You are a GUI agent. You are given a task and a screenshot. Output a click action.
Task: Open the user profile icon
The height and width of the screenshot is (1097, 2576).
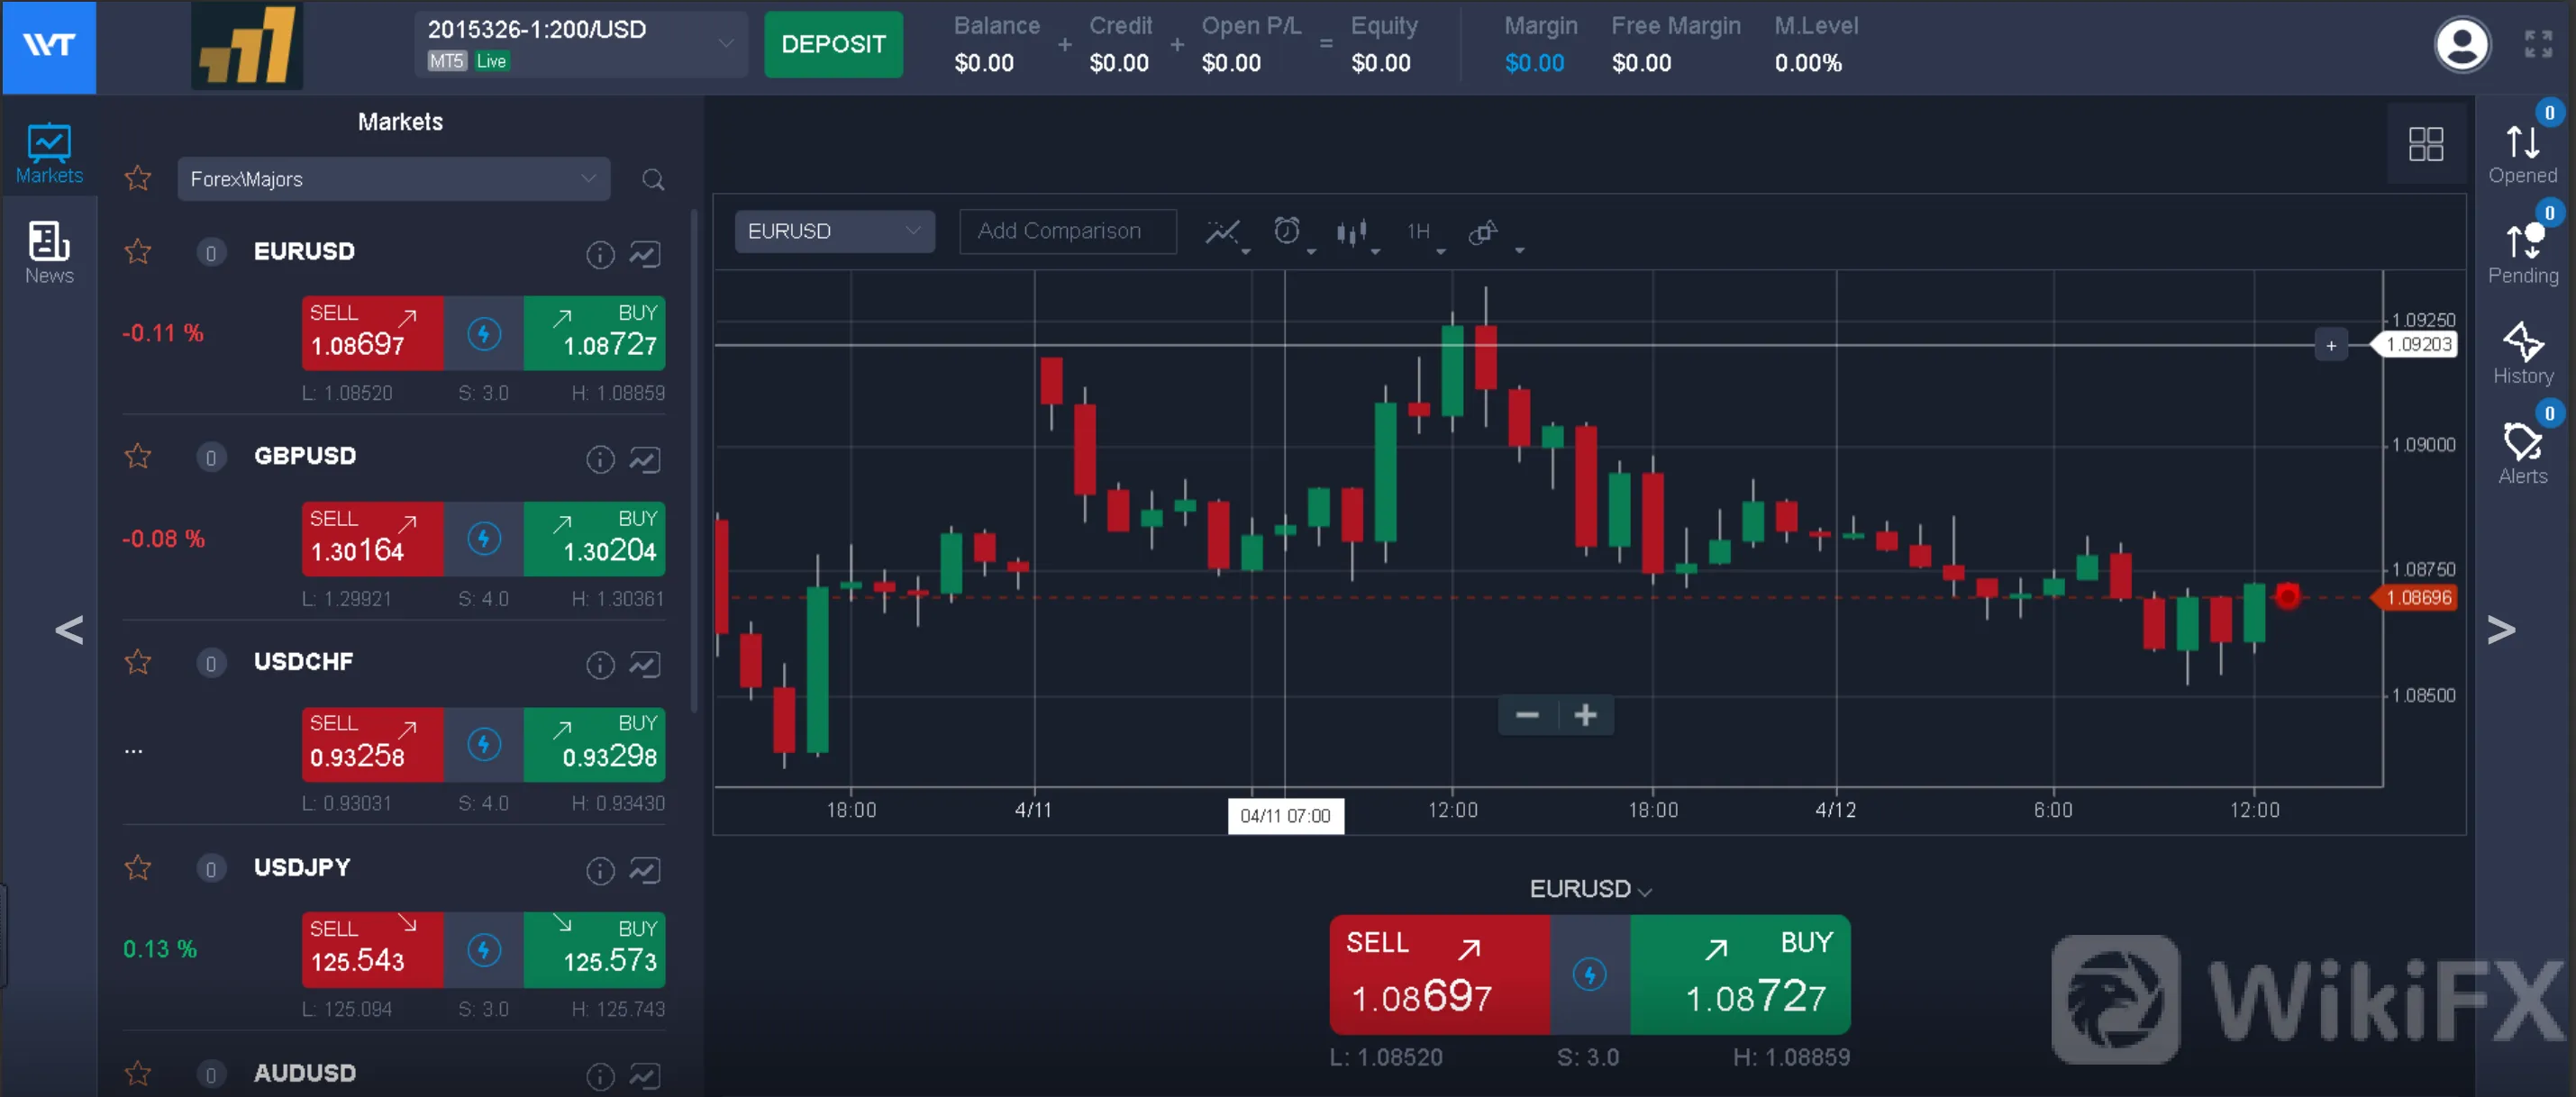(2461, 44)
